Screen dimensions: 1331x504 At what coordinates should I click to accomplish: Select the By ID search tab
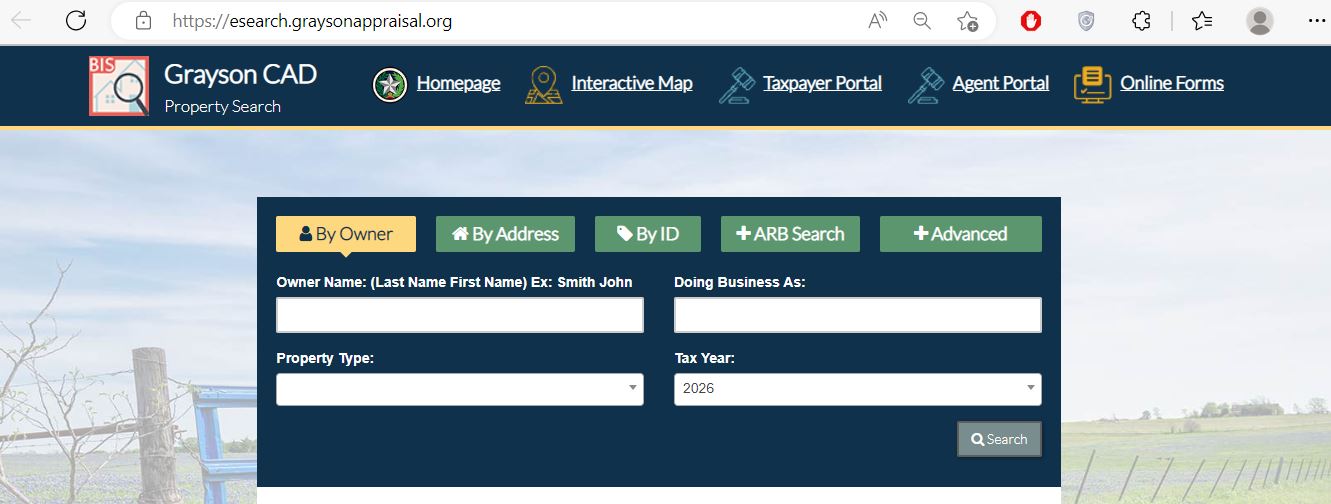[647, 234]
